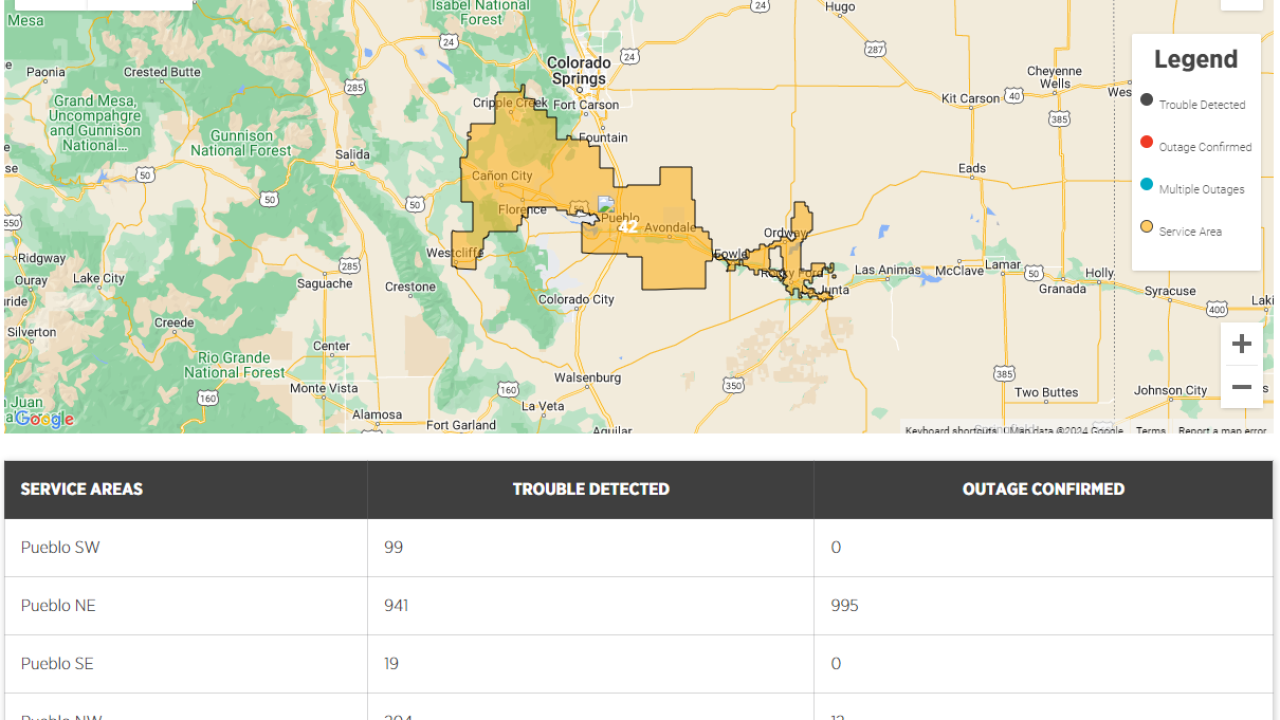Open the Keyboard shortcuts link
Image resolution: width=1280 pixels, height=720 pixels.
[x=950, y=431]
